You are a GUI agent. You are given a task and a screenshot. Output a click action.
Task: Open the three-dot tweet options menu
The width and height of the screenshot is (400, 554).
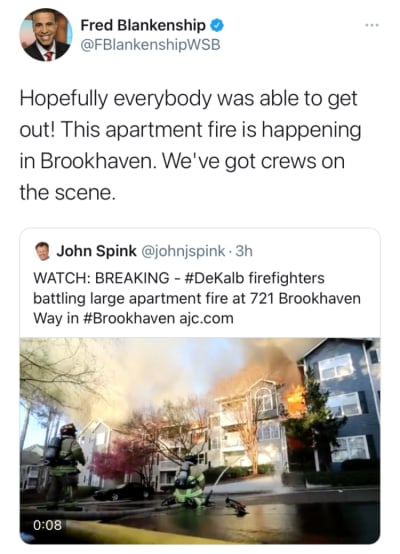pyautogui.click(x=372, y=25)
